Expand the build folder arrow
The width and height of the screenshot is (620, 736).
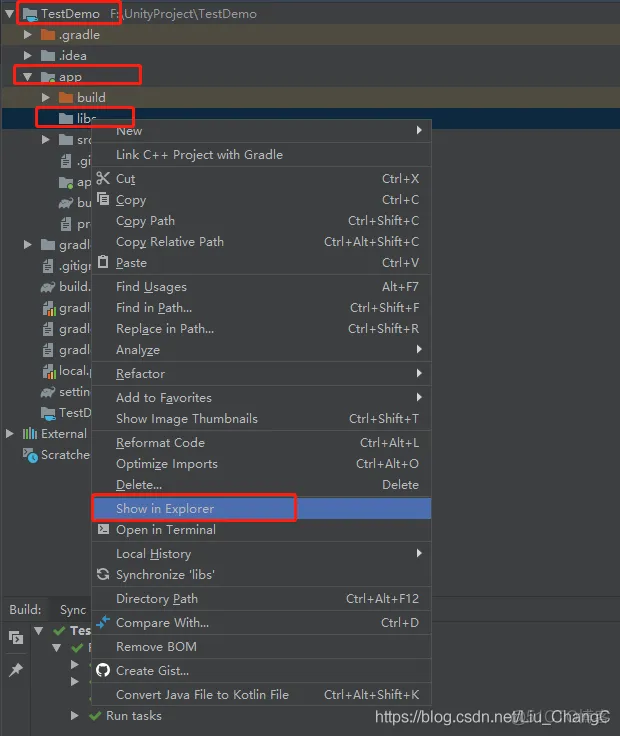(46, 98)
